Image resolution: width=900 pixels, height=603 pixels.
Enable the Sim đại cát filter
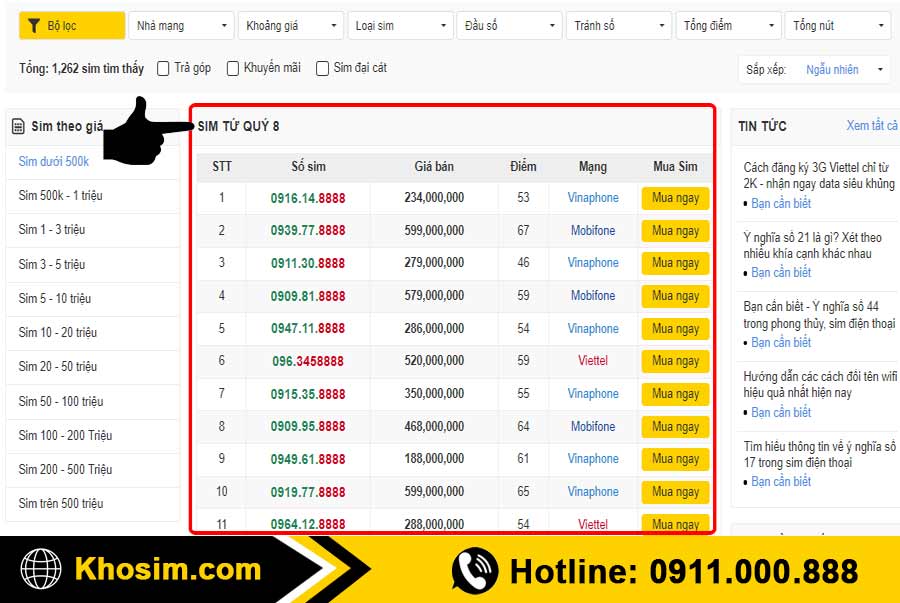click(321, 68)
